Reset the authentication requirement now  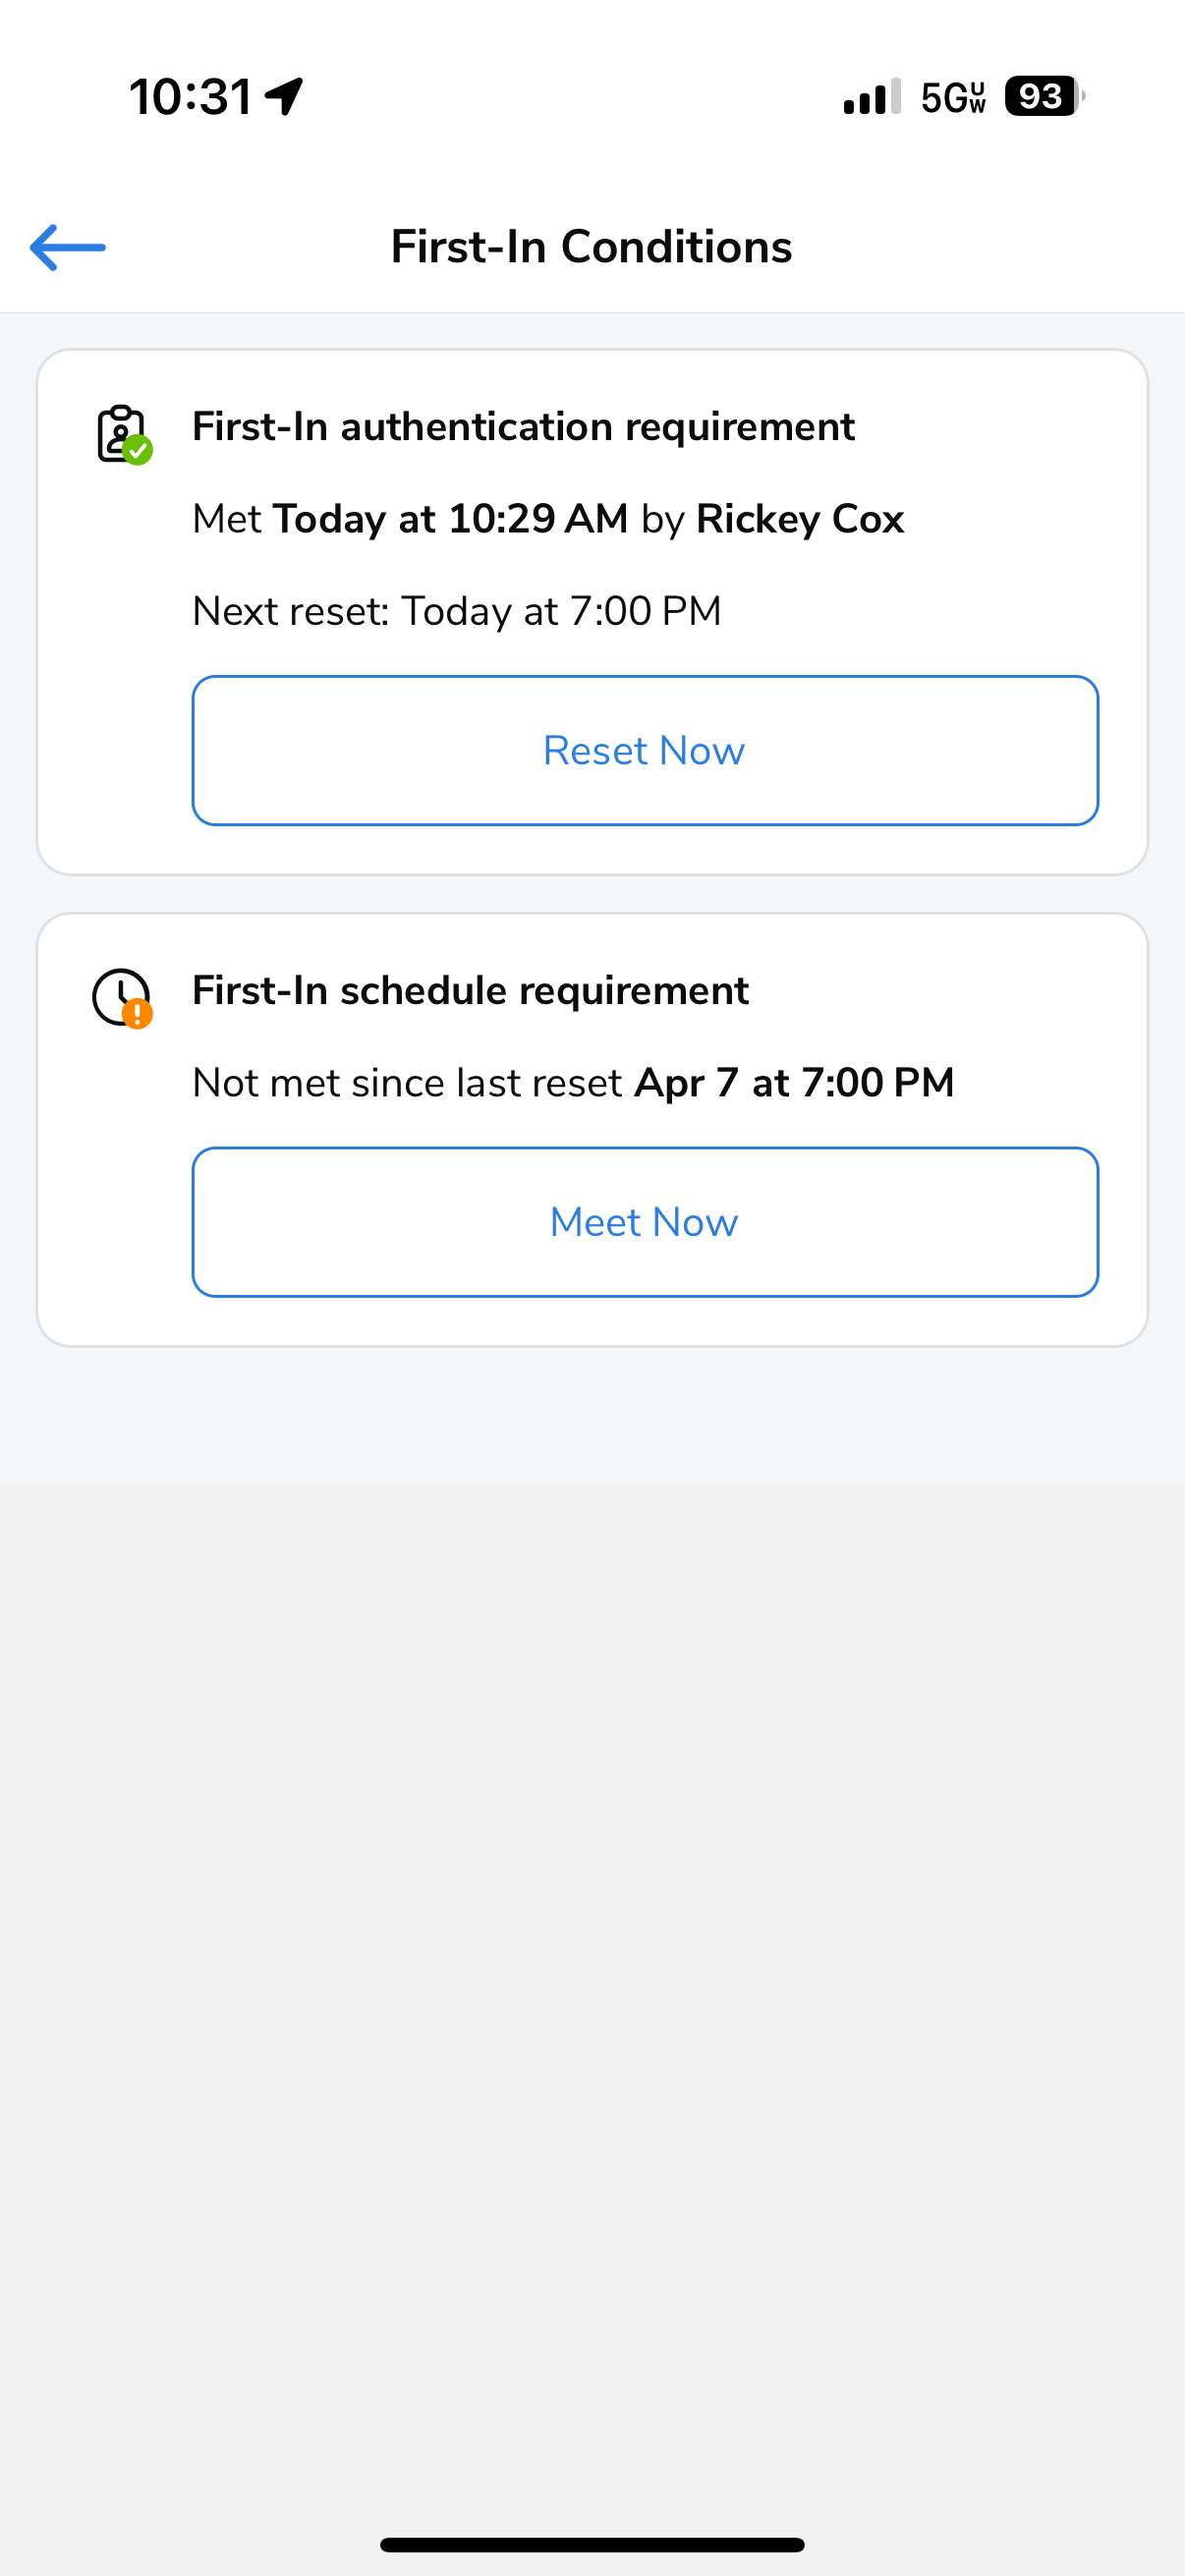coord(645,750)
